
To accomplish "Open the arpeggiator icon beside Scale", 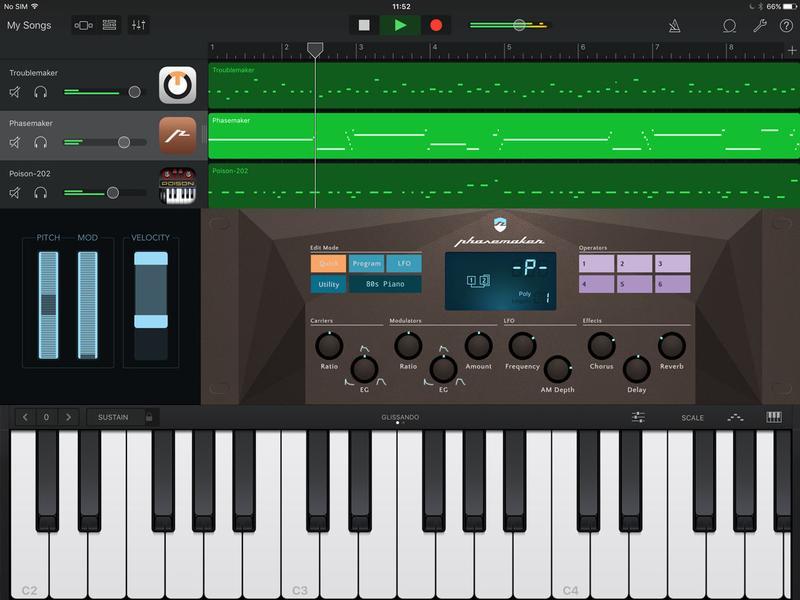I will (735, 417).
